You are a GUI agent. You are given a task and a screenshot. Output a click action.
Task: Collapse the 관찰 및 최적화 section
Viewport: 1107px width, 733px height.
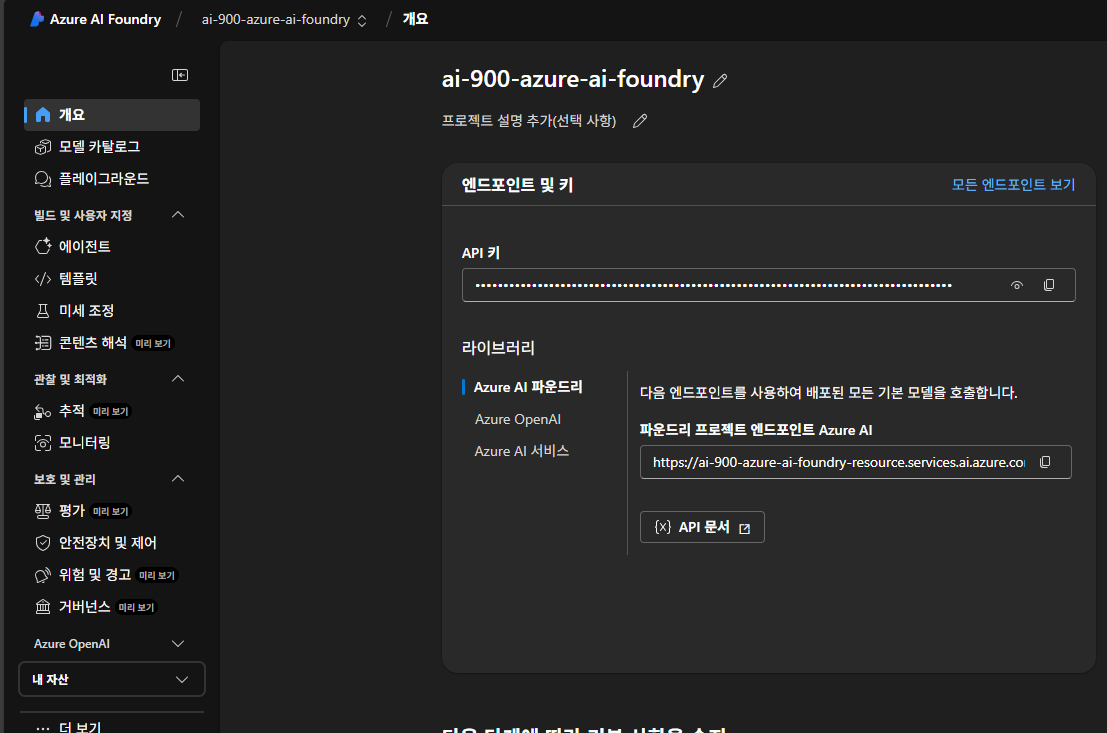[x=178, y=379]
